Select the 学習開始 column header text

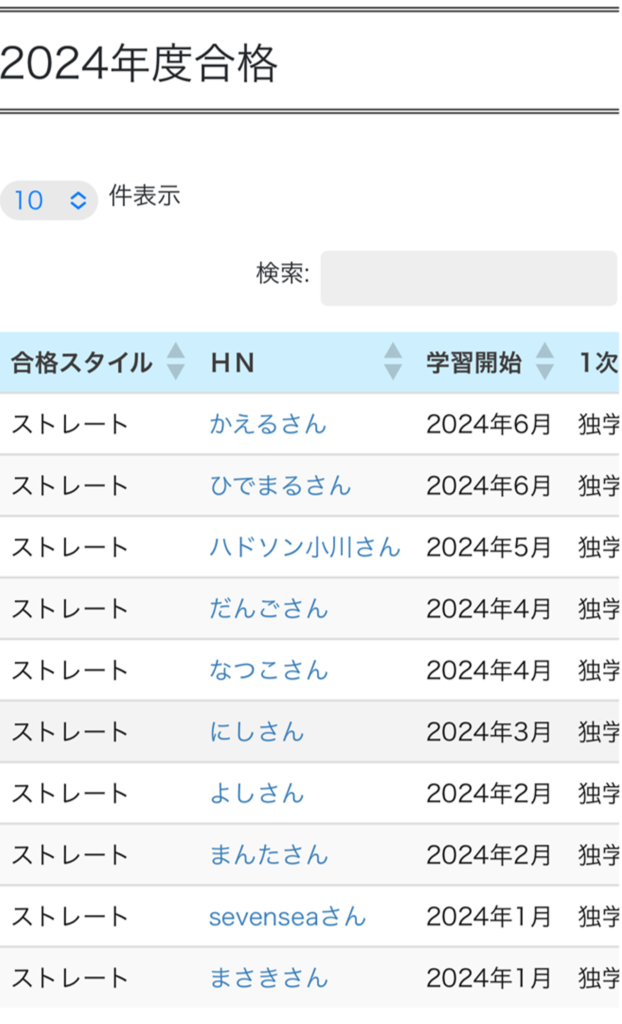point(474,363)
